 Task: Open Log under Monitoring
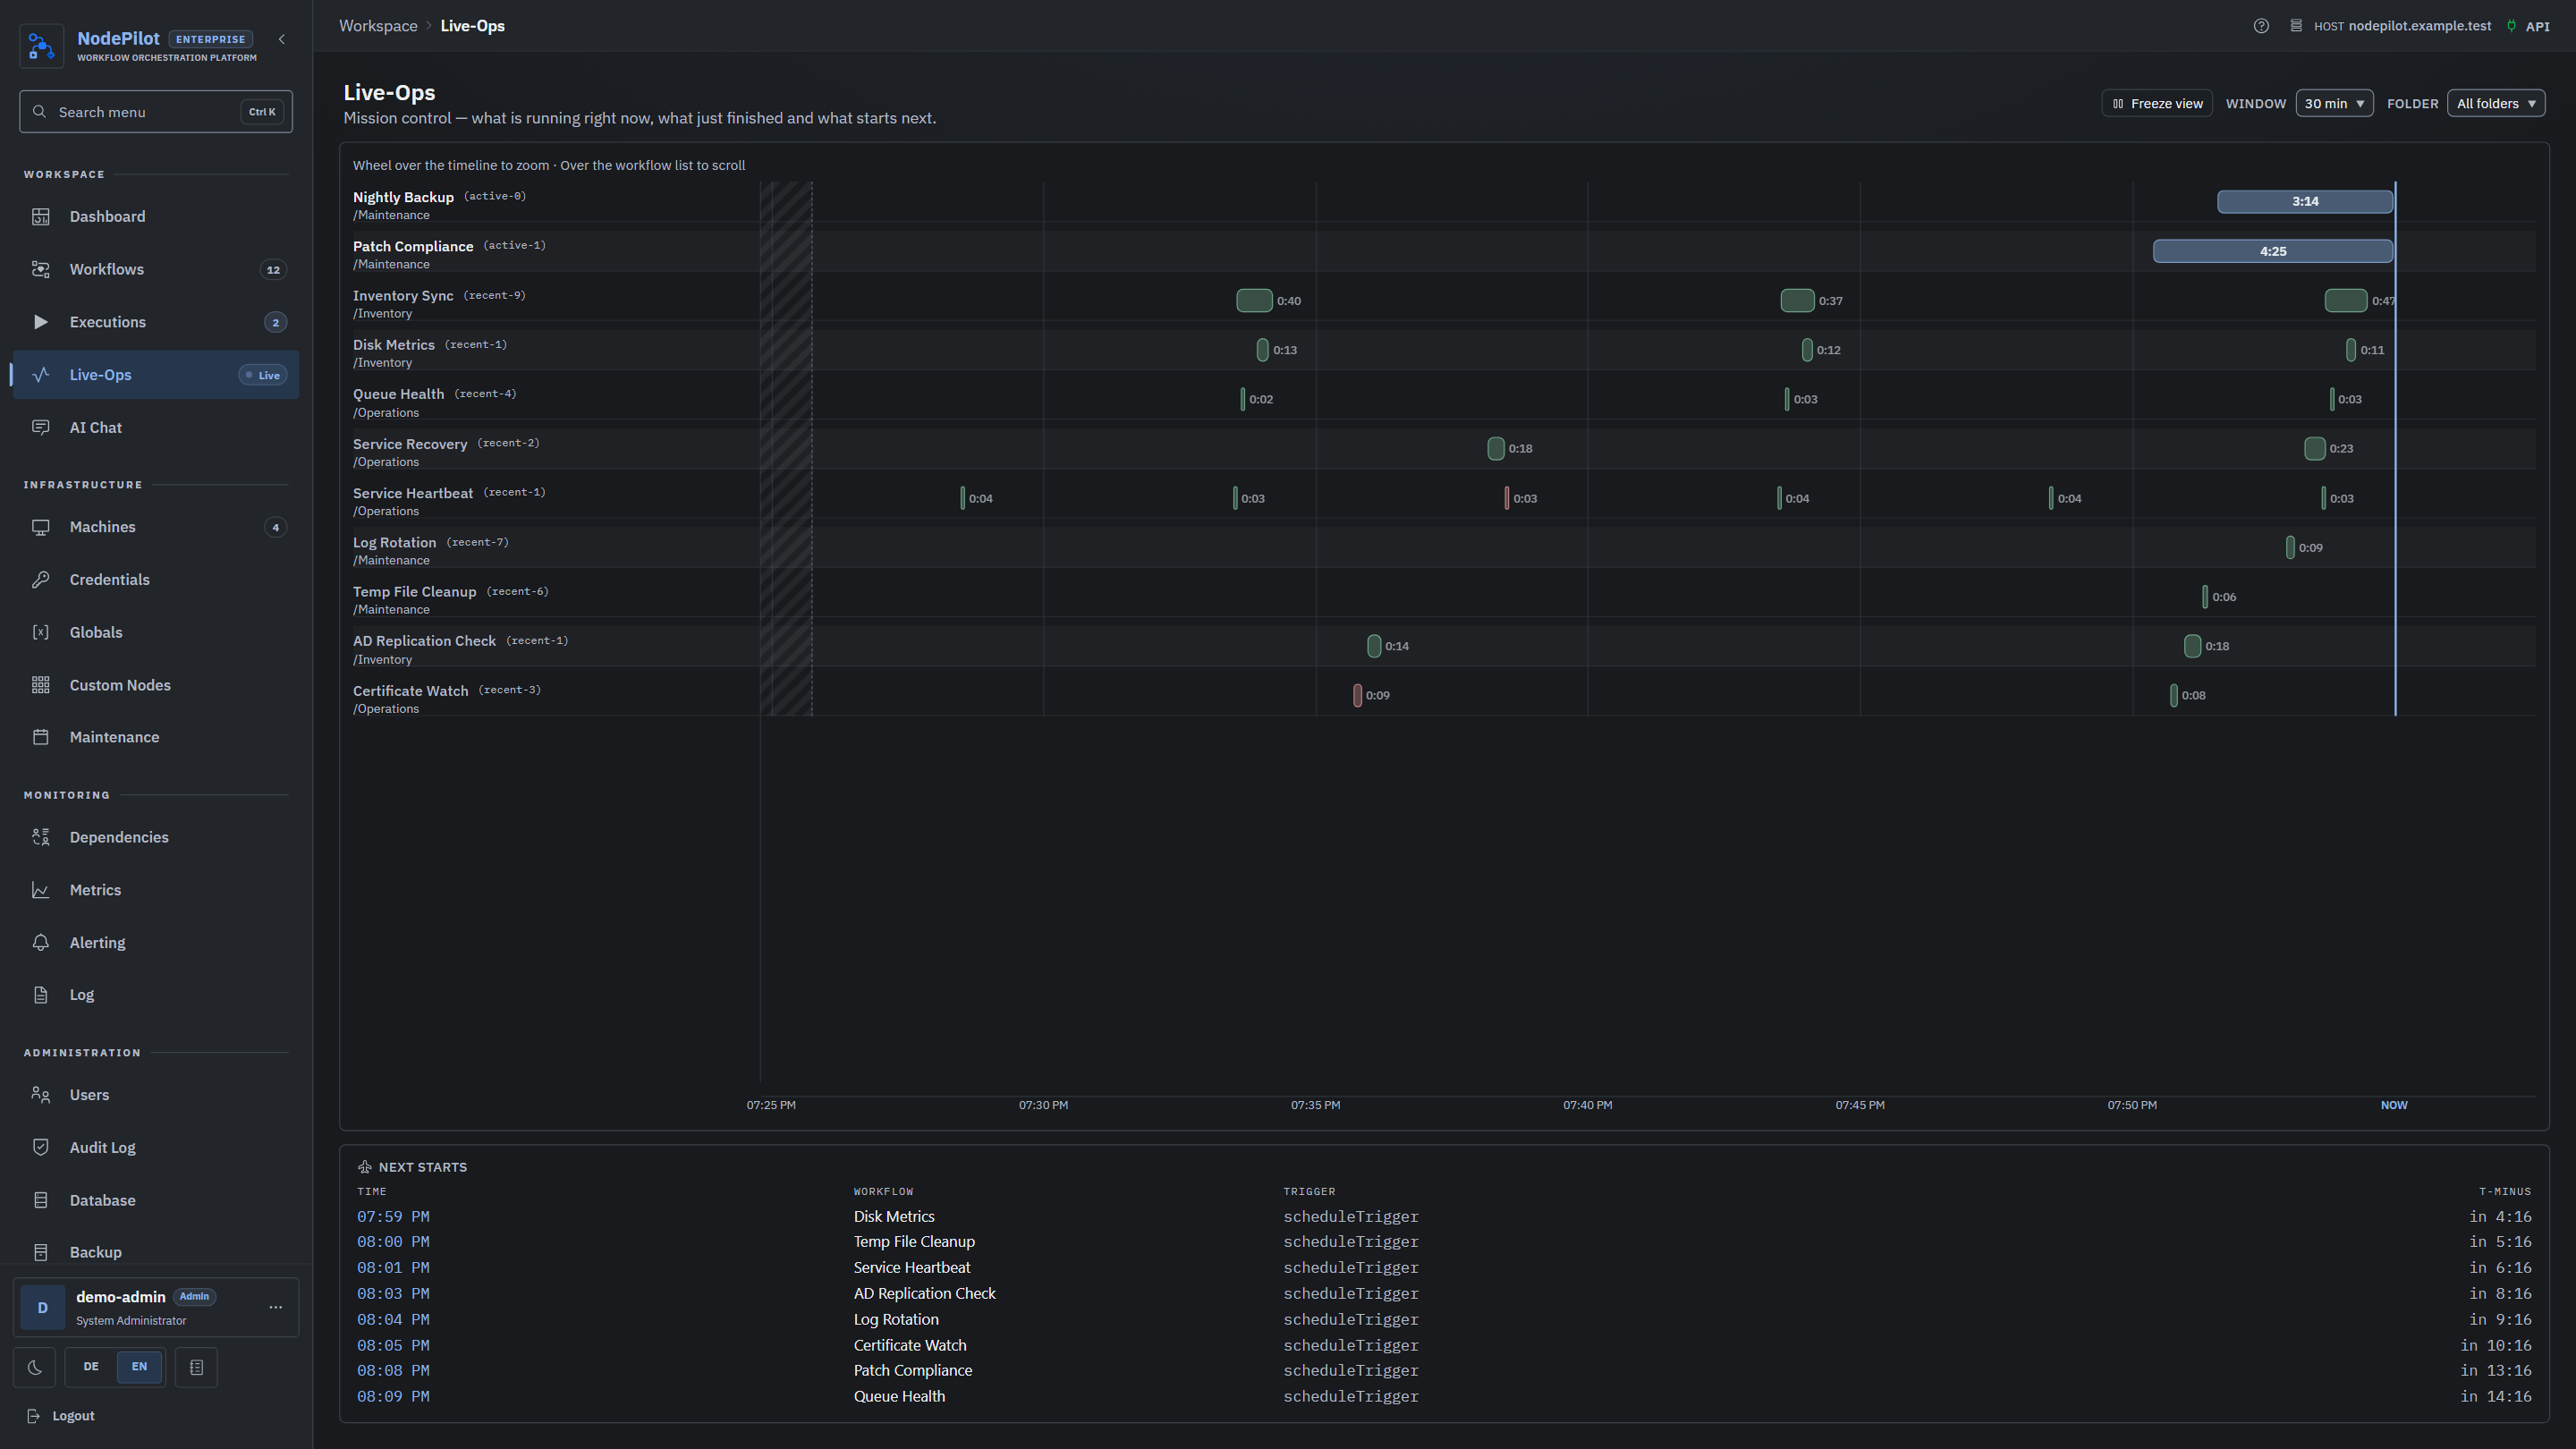[156, 995]
